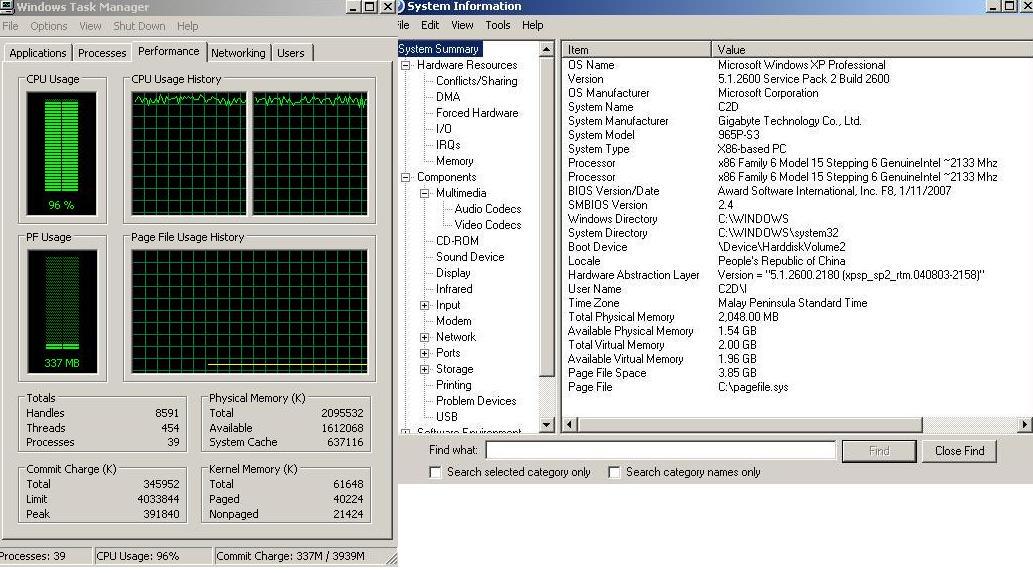Open the Shut Down menu
This screenshot has height=573, width=1033.
[139, 26]
